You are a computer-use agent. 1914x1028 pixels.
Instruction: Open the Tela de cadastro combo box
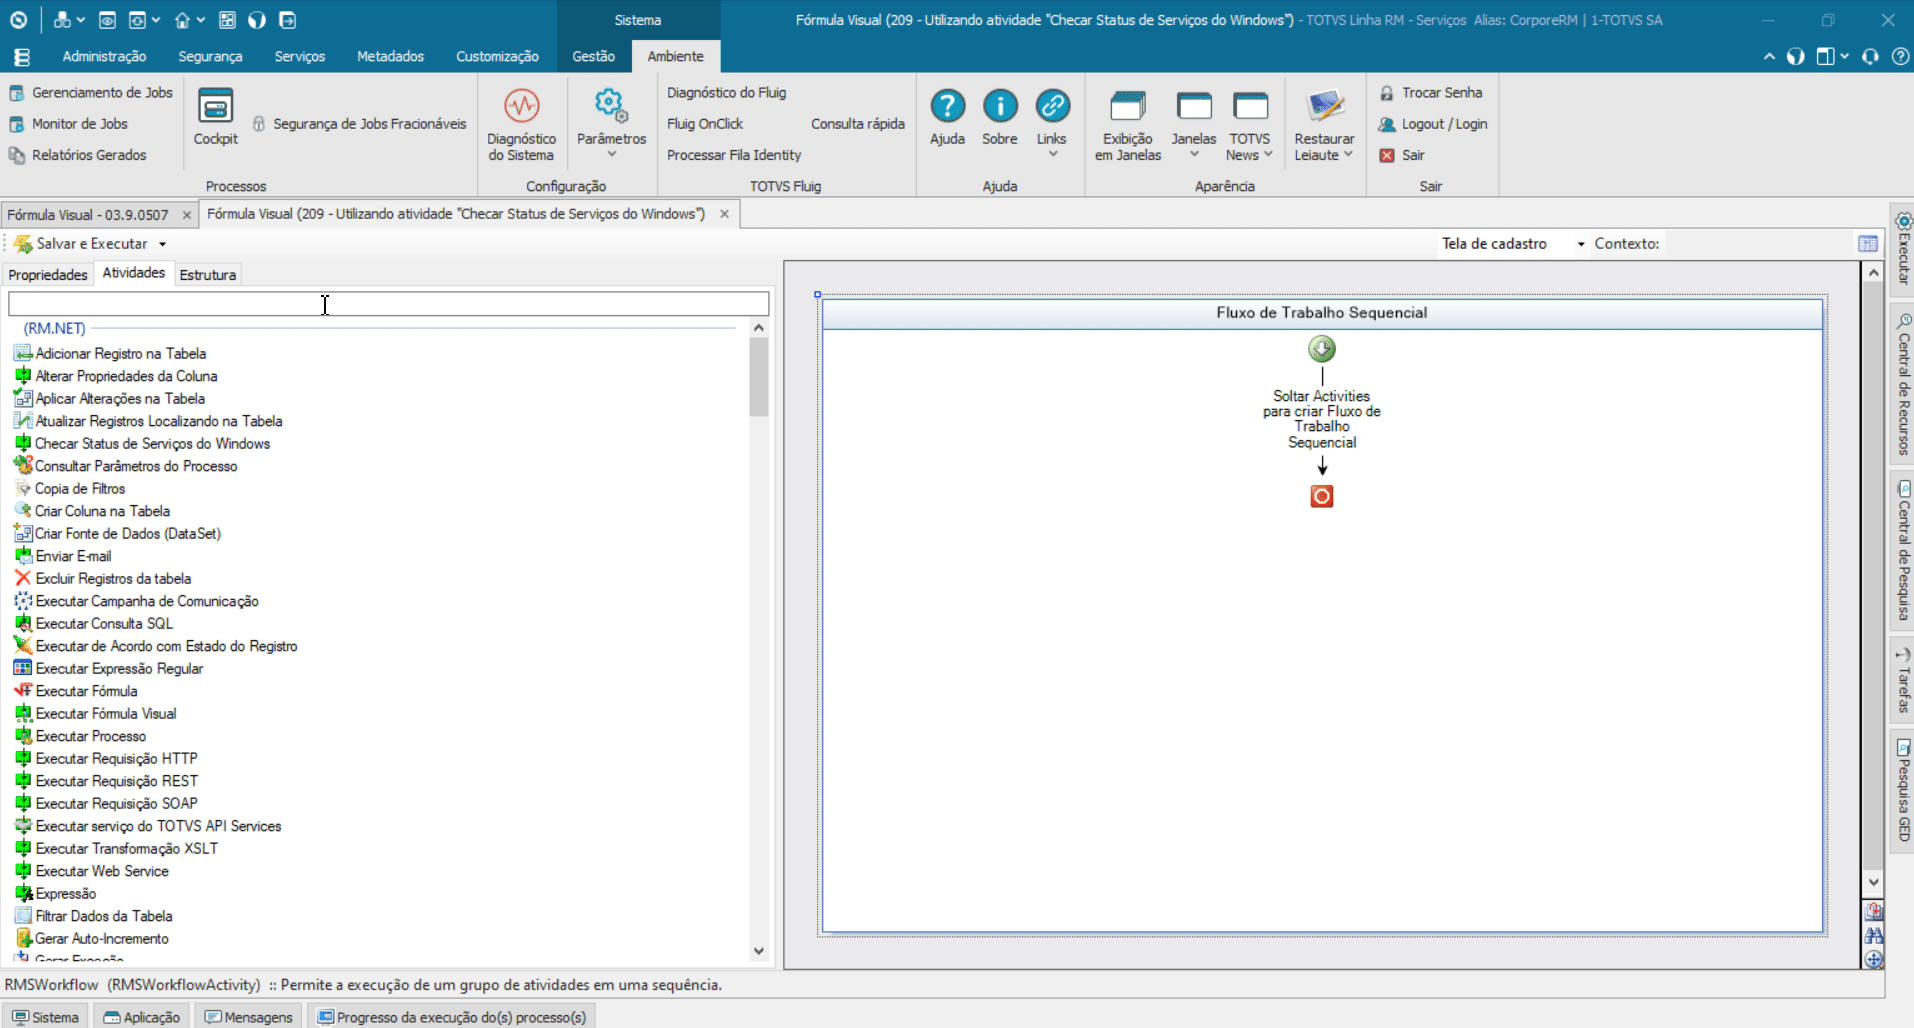[1513, 244]
